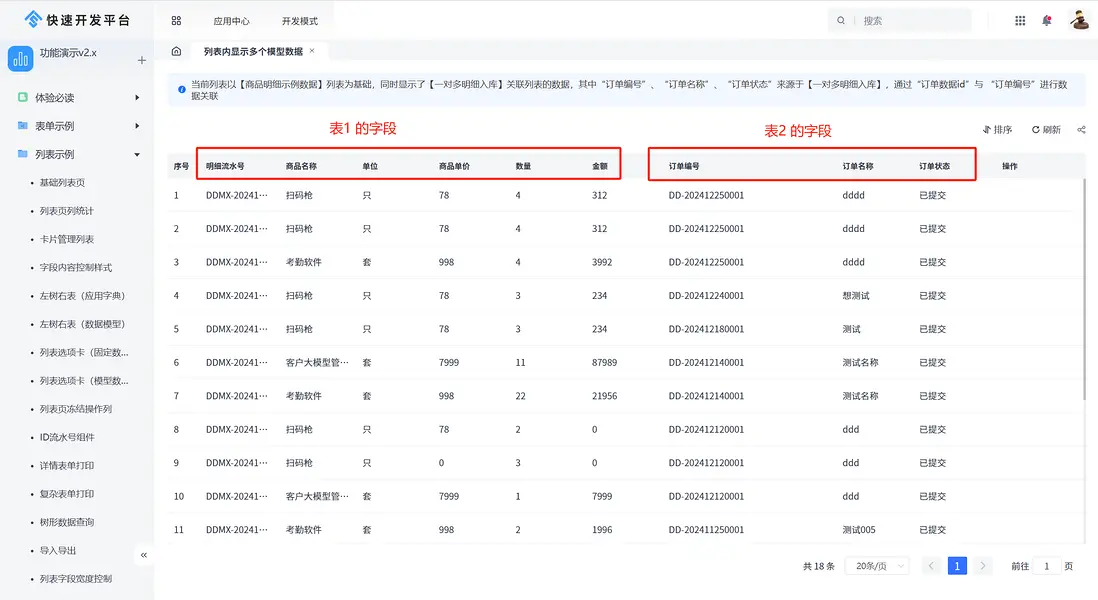Image resolution: width=1098 pixels, height=600 pixels.
Task: Click the 订单名称 column header
Action: [x=858, y=166]
